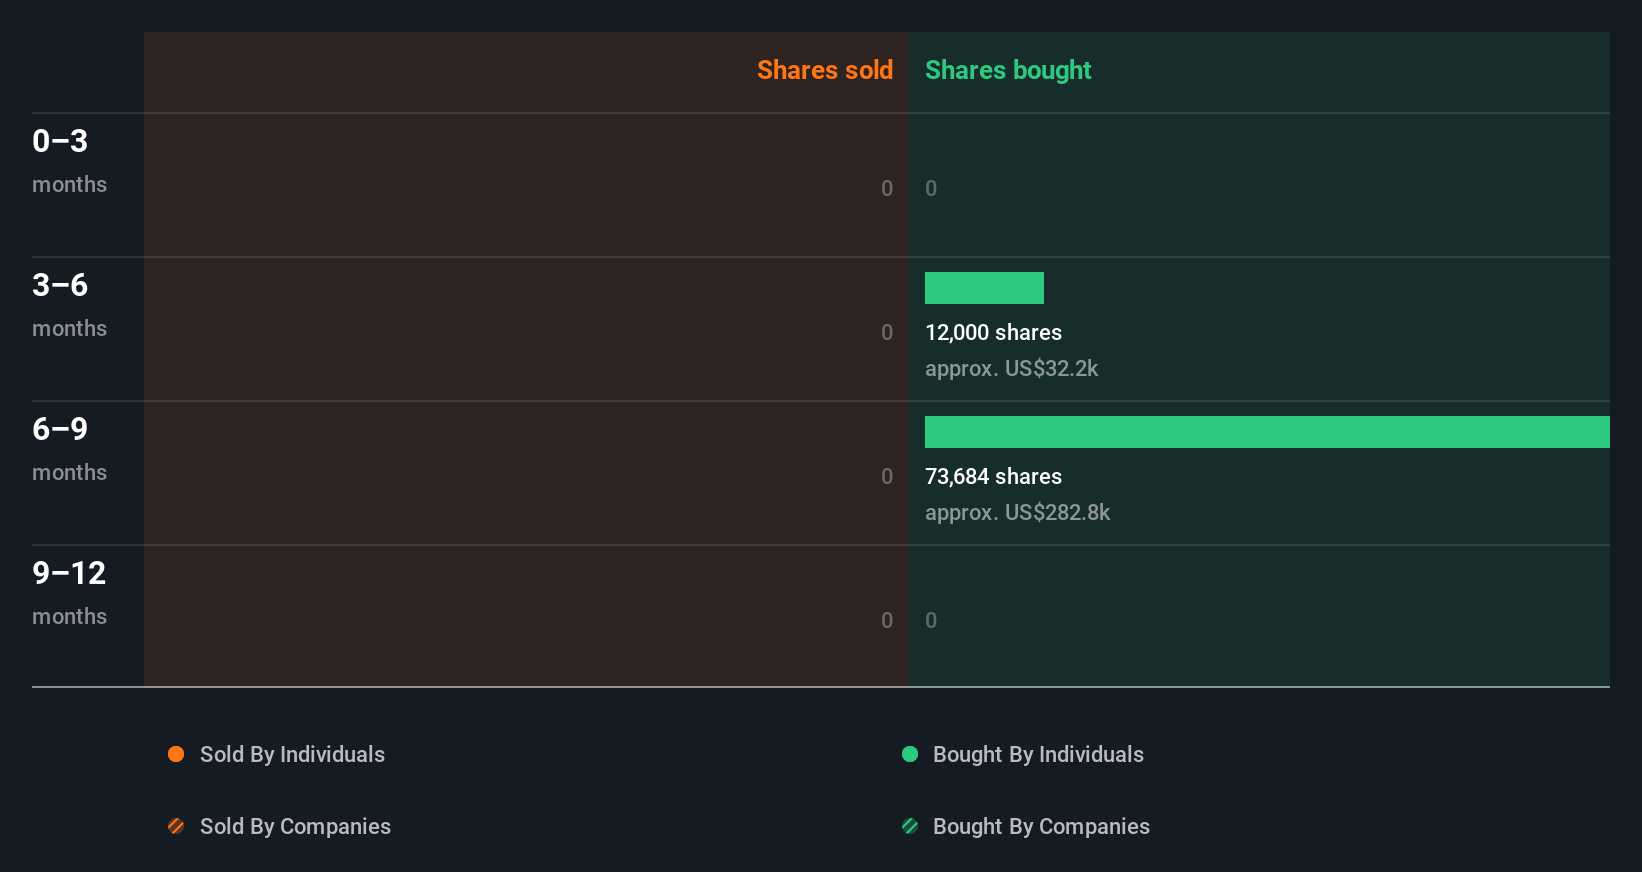Viewport: 1642px width, 872px height.
Task: Click the 73,684 shares label
Action: point(993,476)
